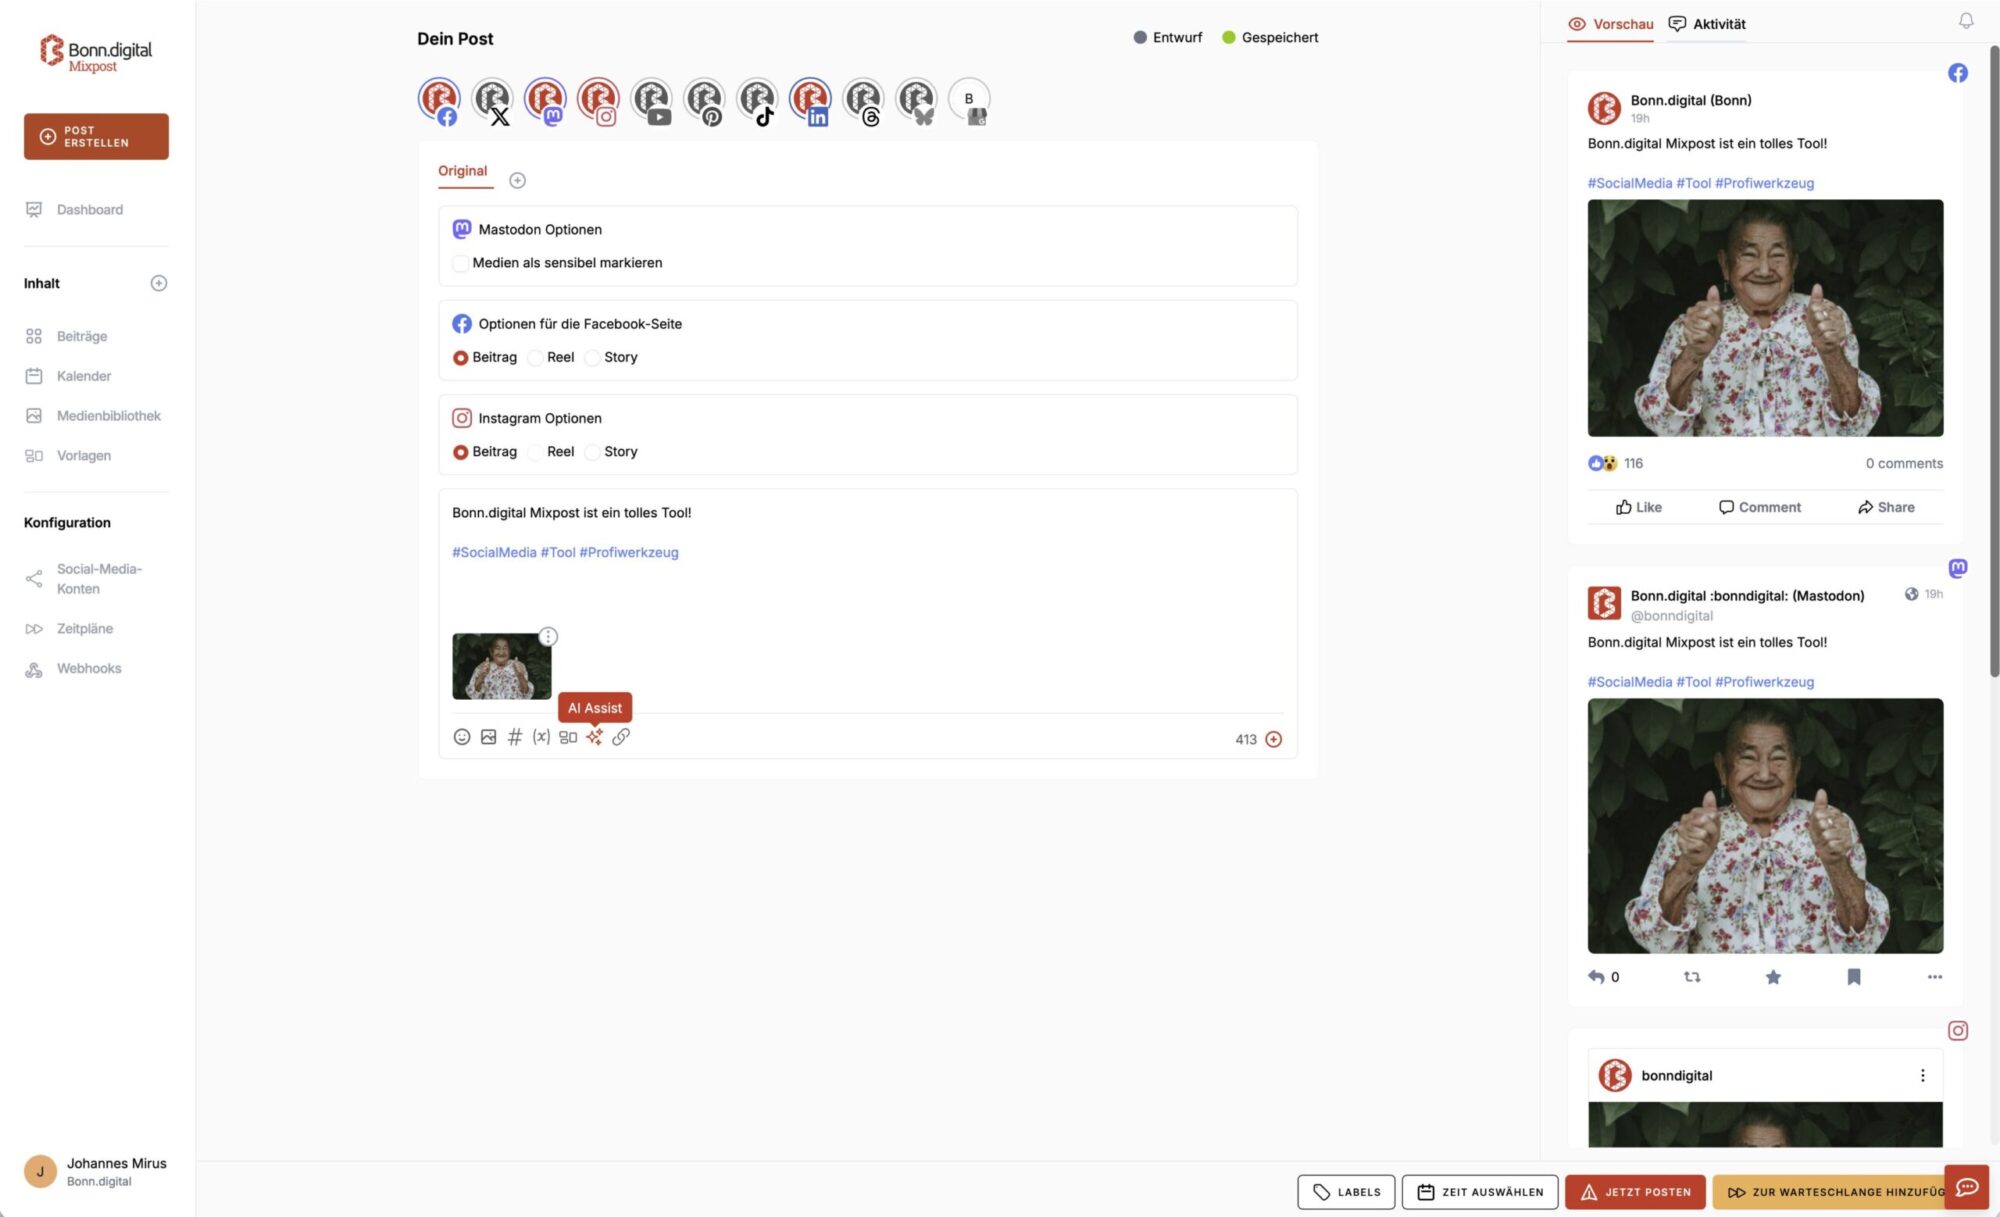
Task: Click the variables (x) icon
Action: (541, 737)
